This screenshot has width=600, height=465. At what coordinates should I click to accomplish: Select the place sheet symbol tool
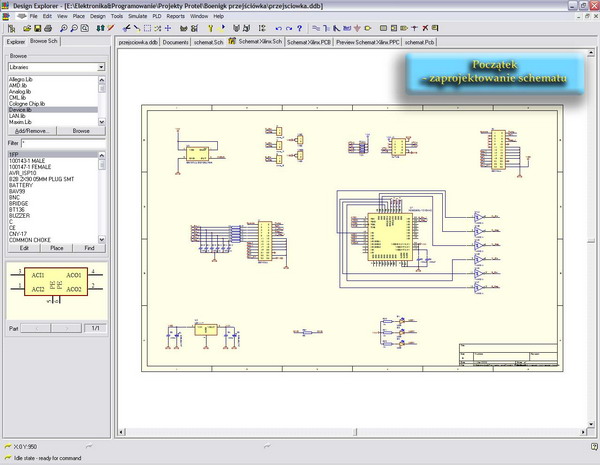point(383,28)
